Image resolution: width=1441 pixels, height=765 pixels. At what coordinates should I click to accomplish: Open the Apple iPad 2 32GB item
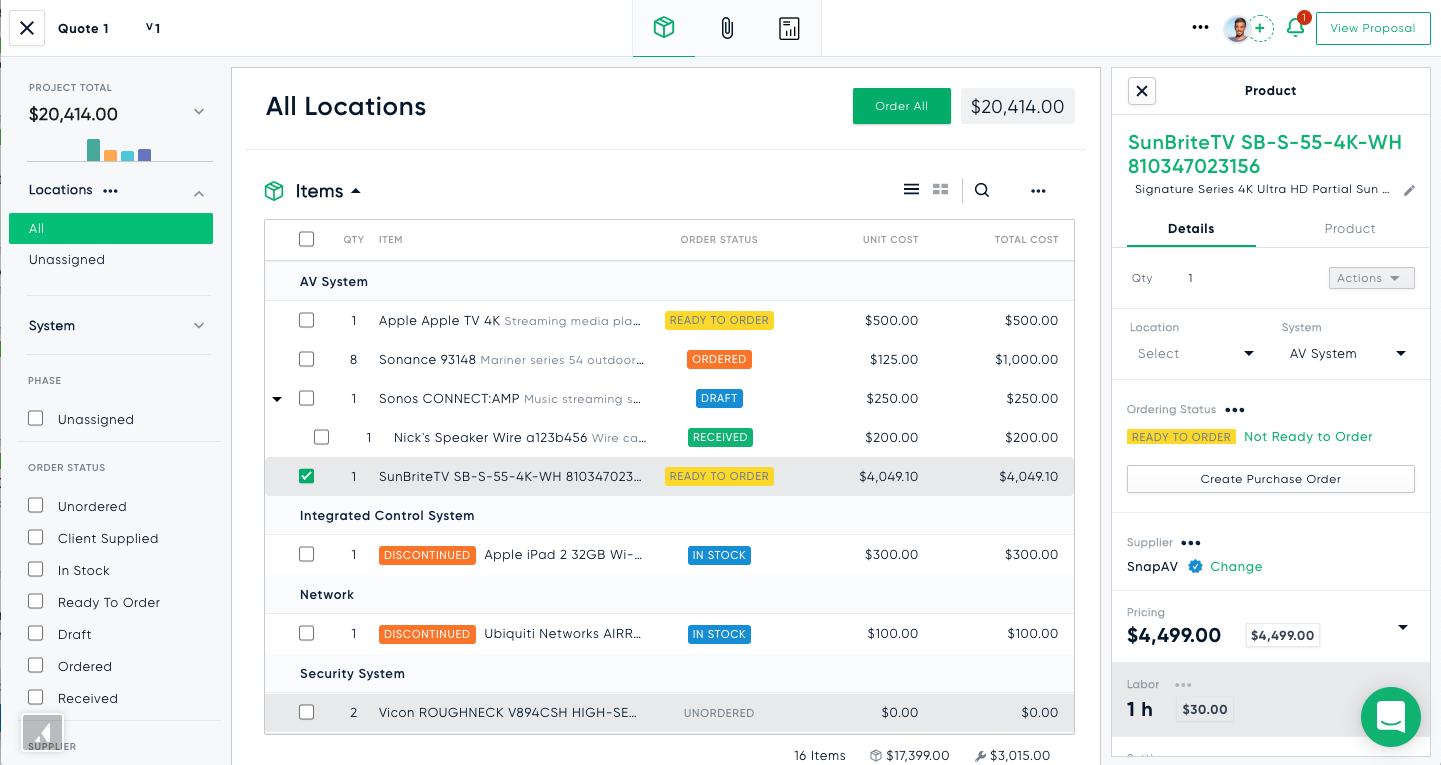coord(563,554)
